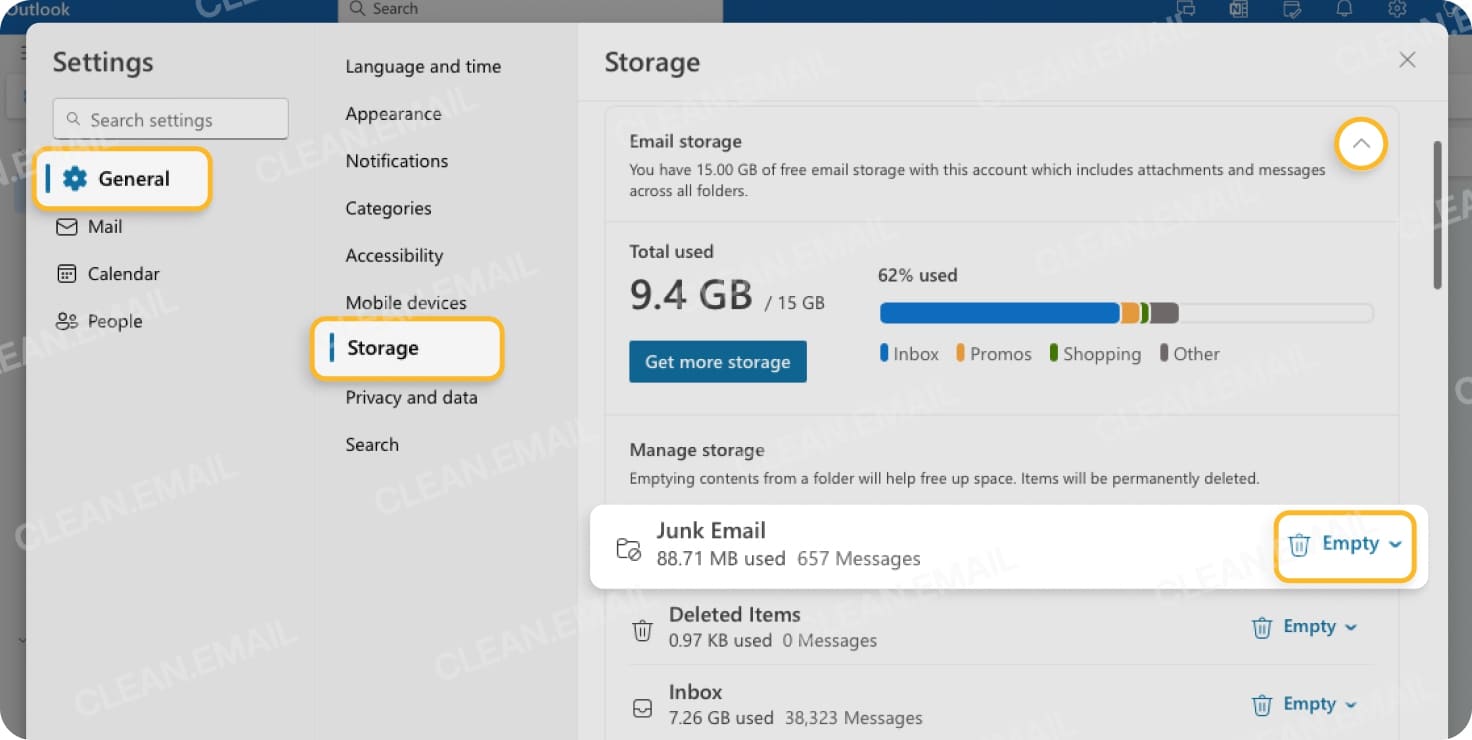
Task: Switch to Privacy and data settings
Action: pos(411,397)
